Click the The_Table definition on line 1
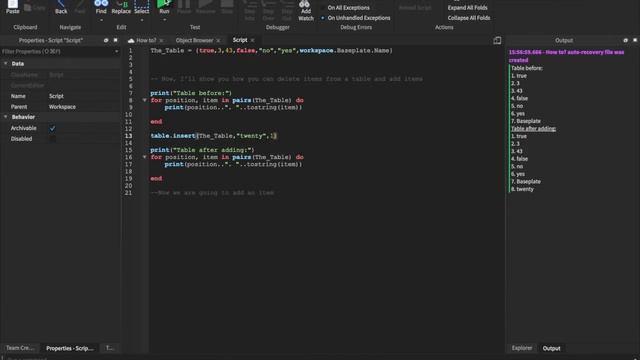This screenshot has height=360, width=640. tap(271, 51)
